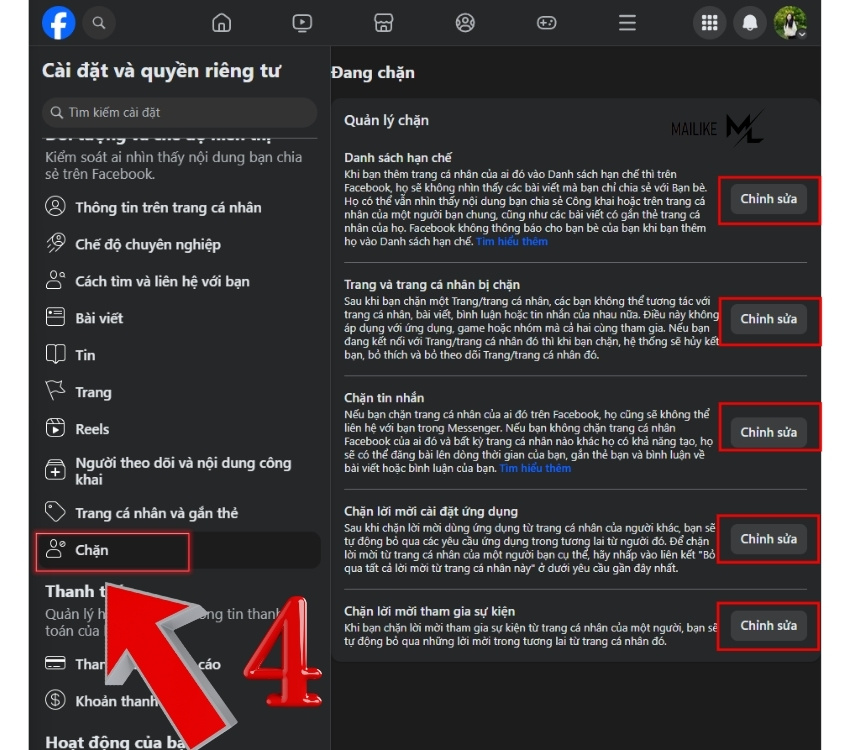This screenshot has height=750, width=850.
Task: Click the Tin book icon
Action: click(x=55, y=354)
